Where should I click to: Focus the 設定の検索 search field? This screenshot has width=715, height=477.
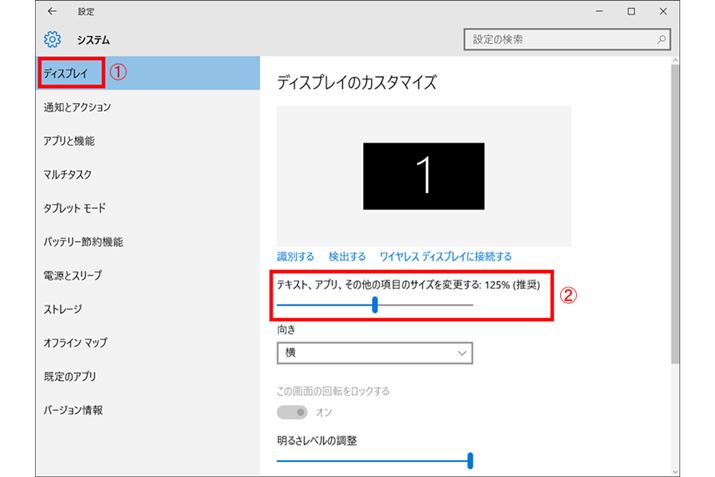click(x=567, y=40)
